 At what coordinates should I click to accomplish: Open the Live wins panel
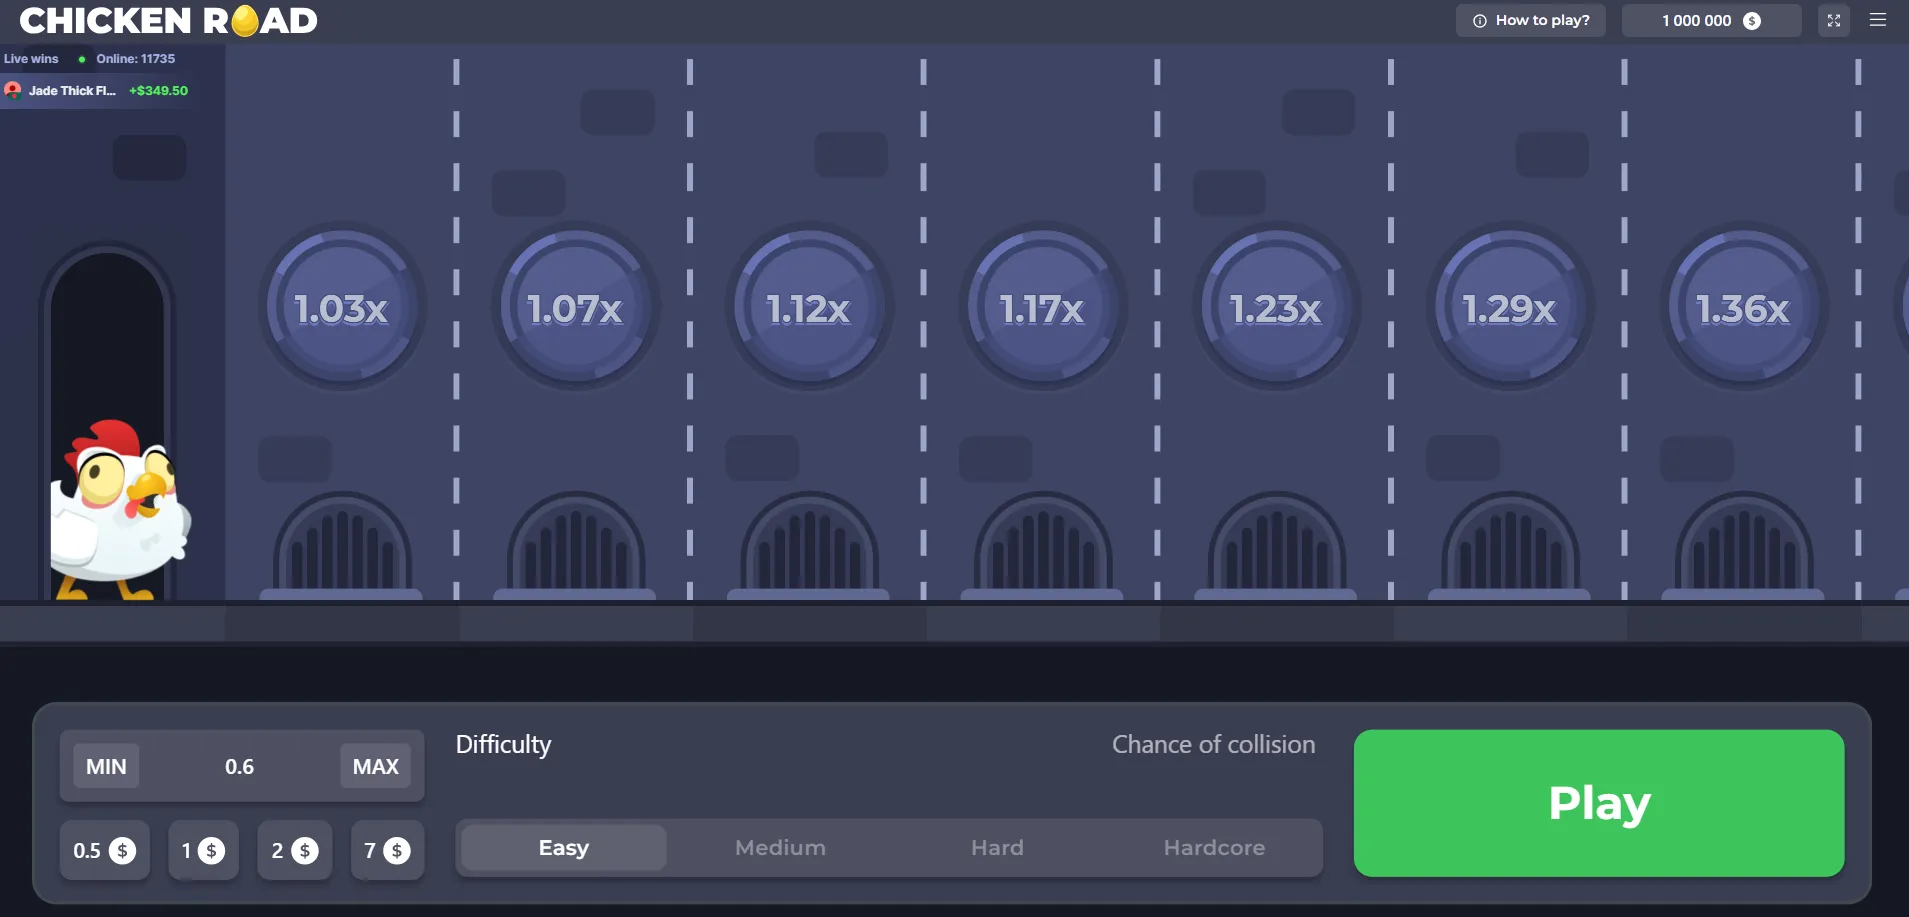[30, 58]
